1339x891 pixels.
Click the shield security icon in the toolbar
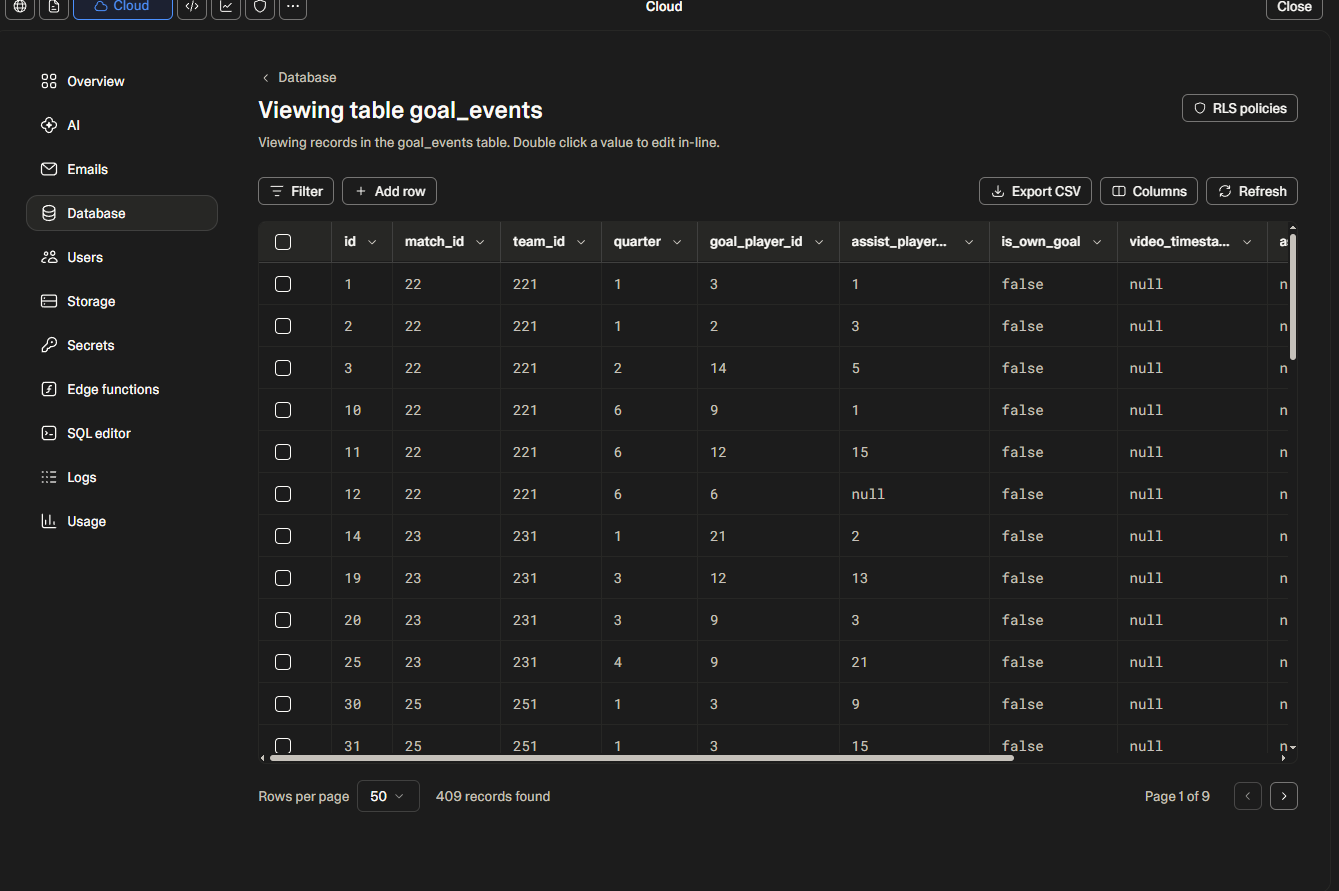pyautogui.click(x=259, y=8)
